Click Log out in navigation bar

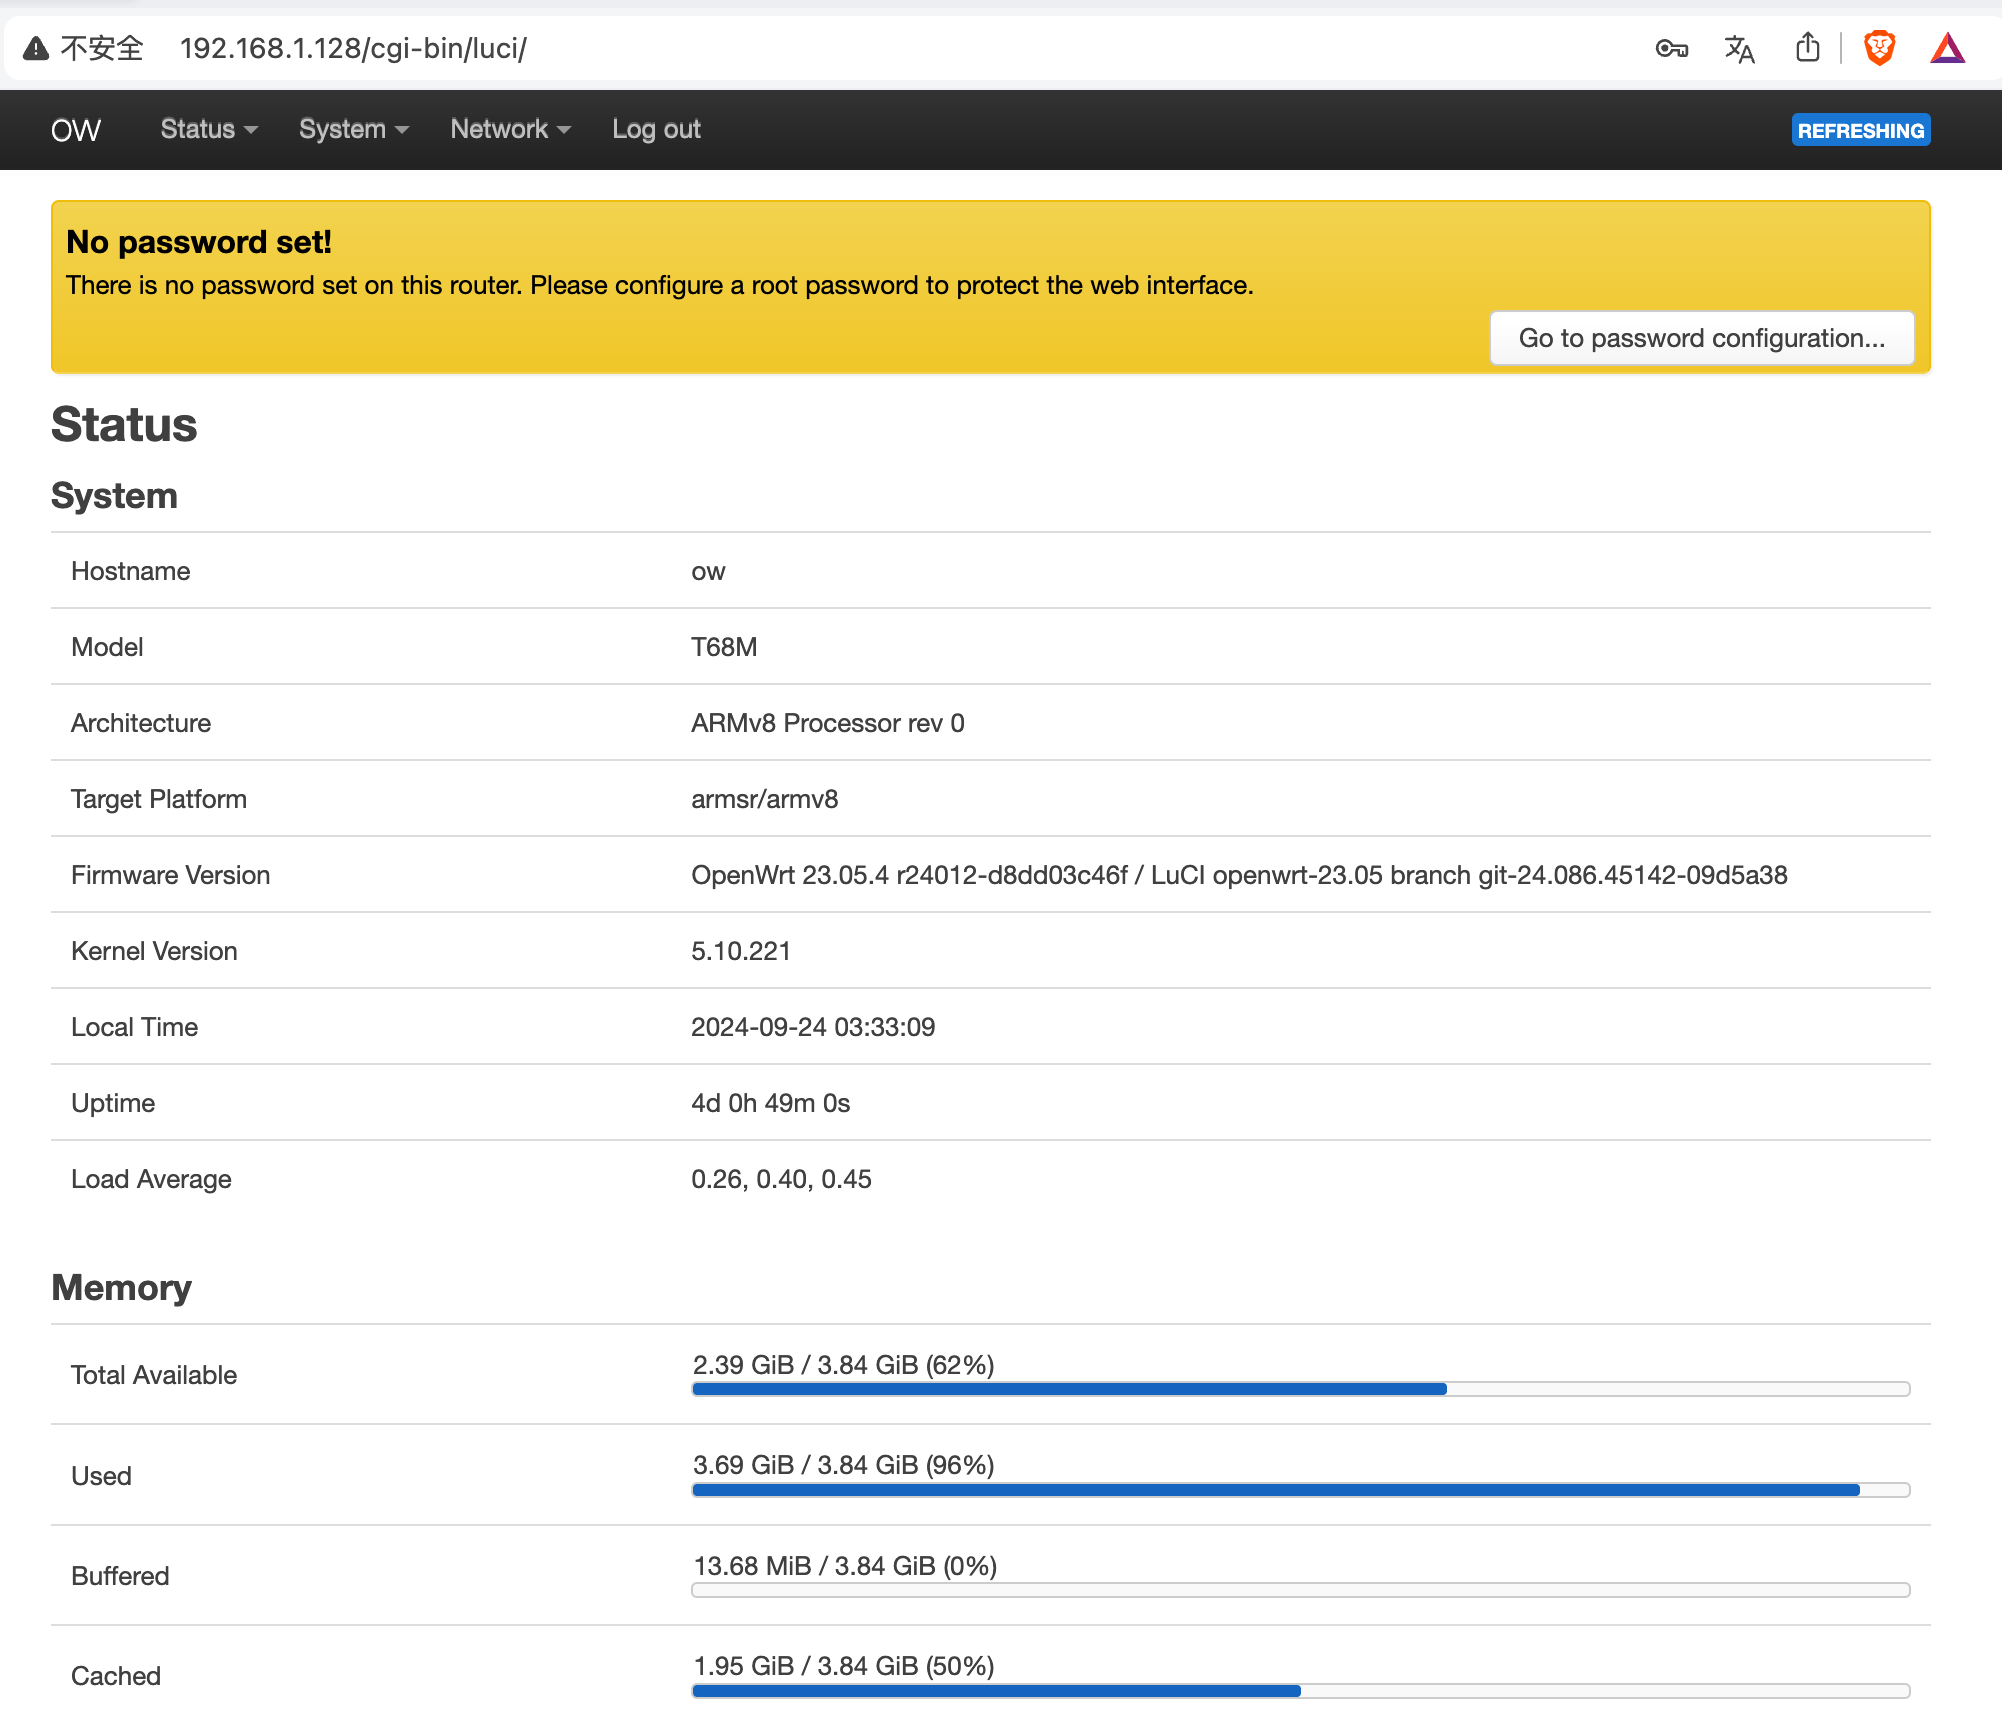(656, 129)
